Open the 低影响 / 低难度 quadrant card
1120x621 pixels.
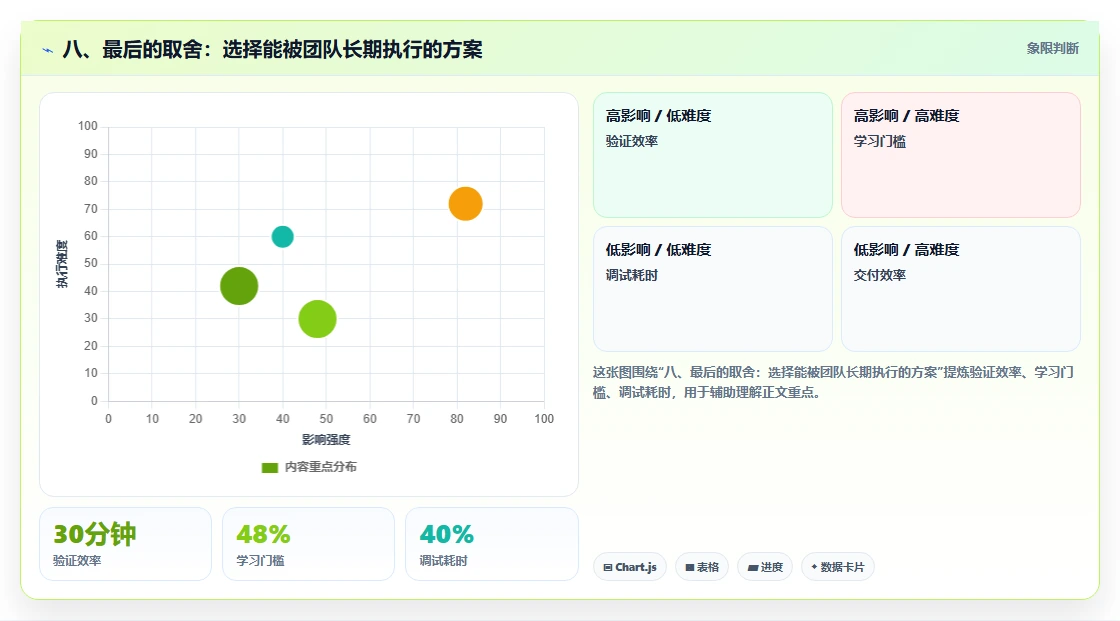[x=713, y=289]
